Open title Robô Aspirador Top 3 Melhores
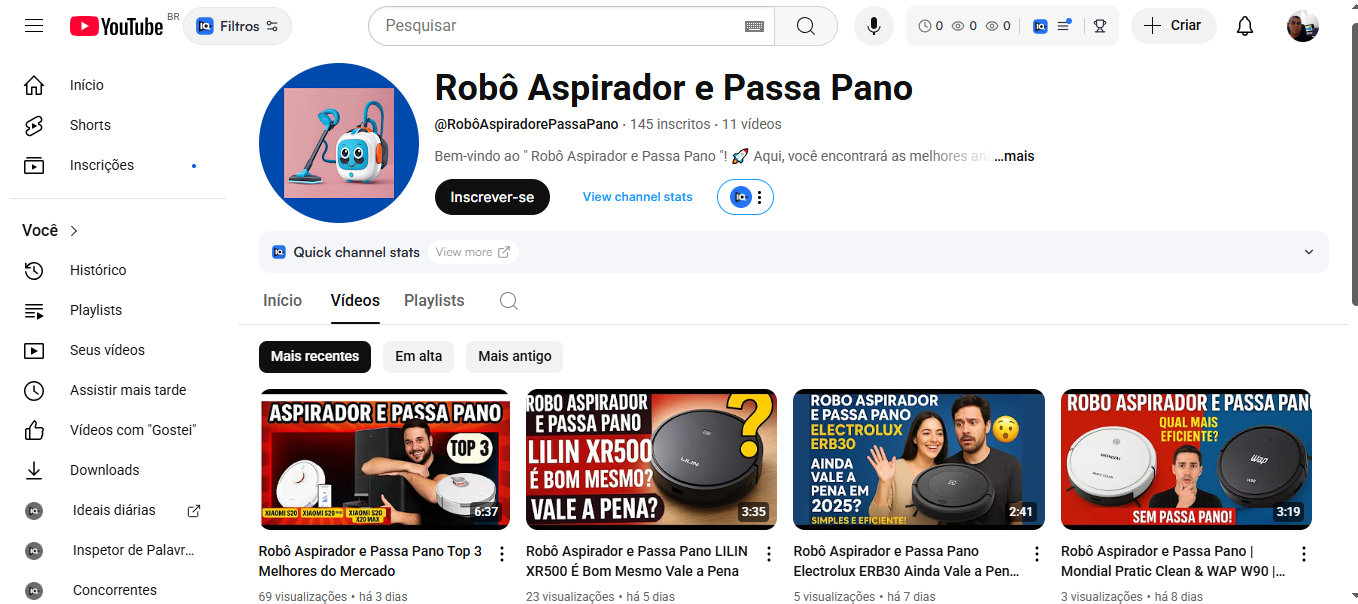 [370, 561]
